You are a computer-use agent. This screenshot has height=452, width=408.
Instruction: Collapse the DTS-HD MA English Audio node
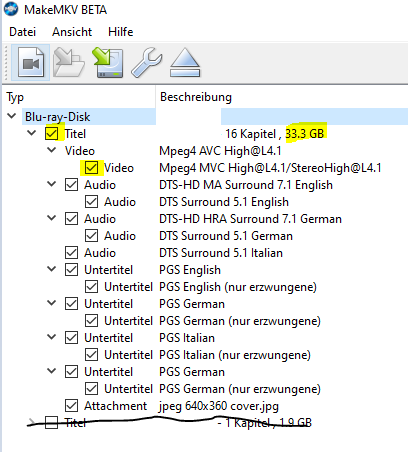tap(52, 184)
